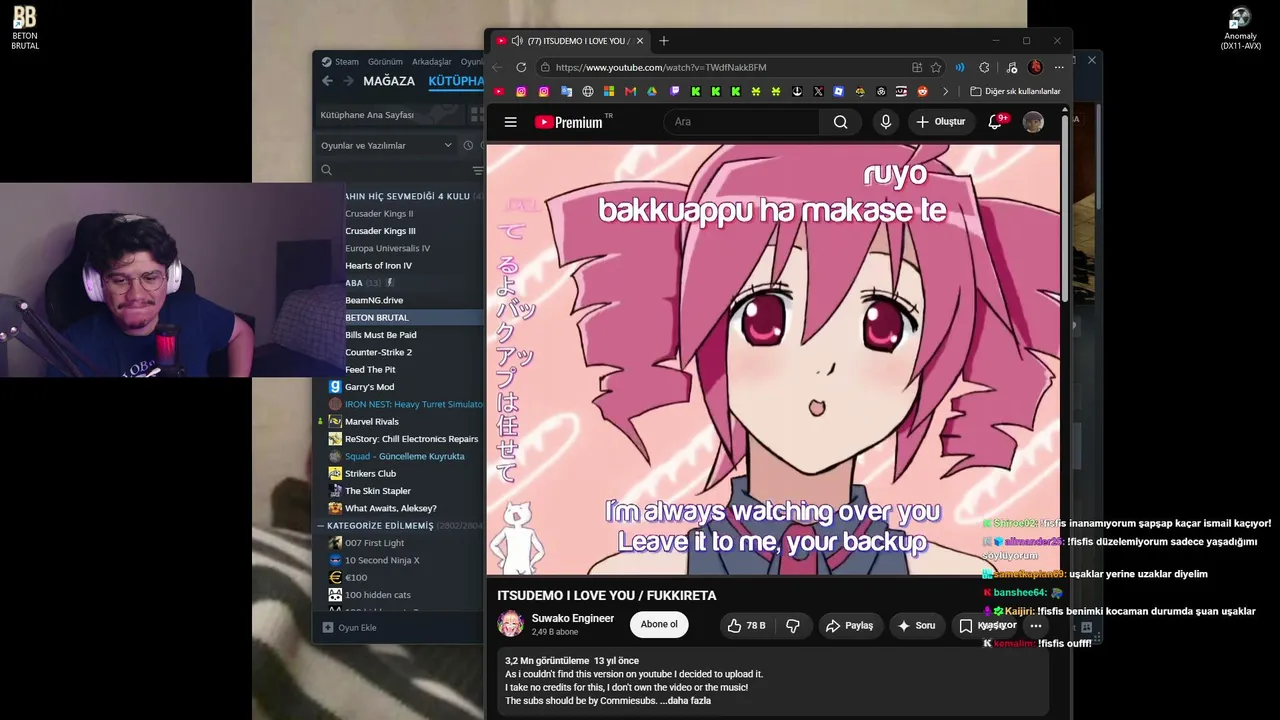Open browser settings three-dot menu
This screenshot has width=1280, height=720.
[1059, 67]
